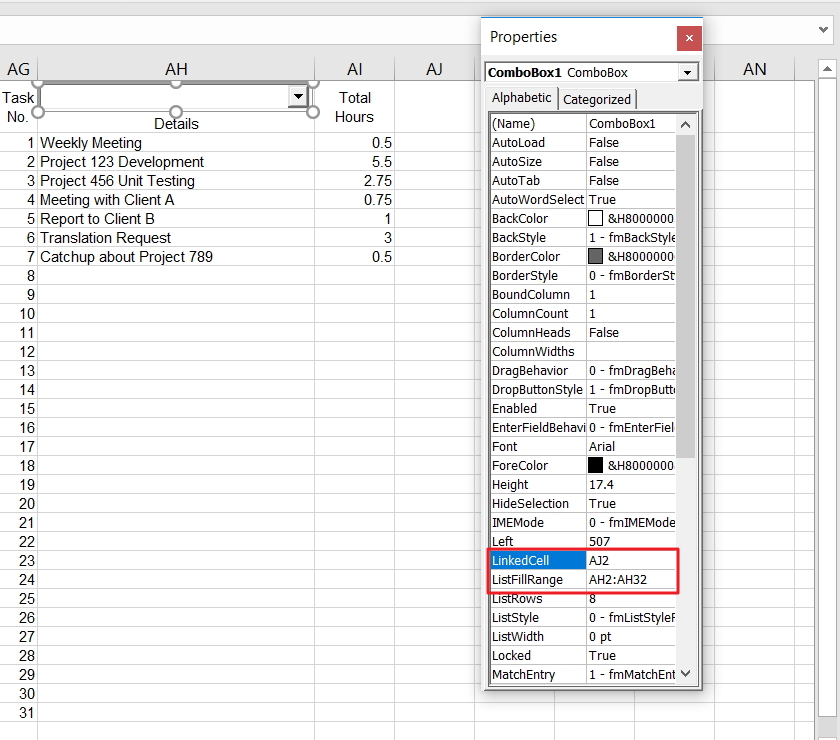840x740 pixels.
Task: Click the total hours value 5.5
Action: (x=354, y=162)
